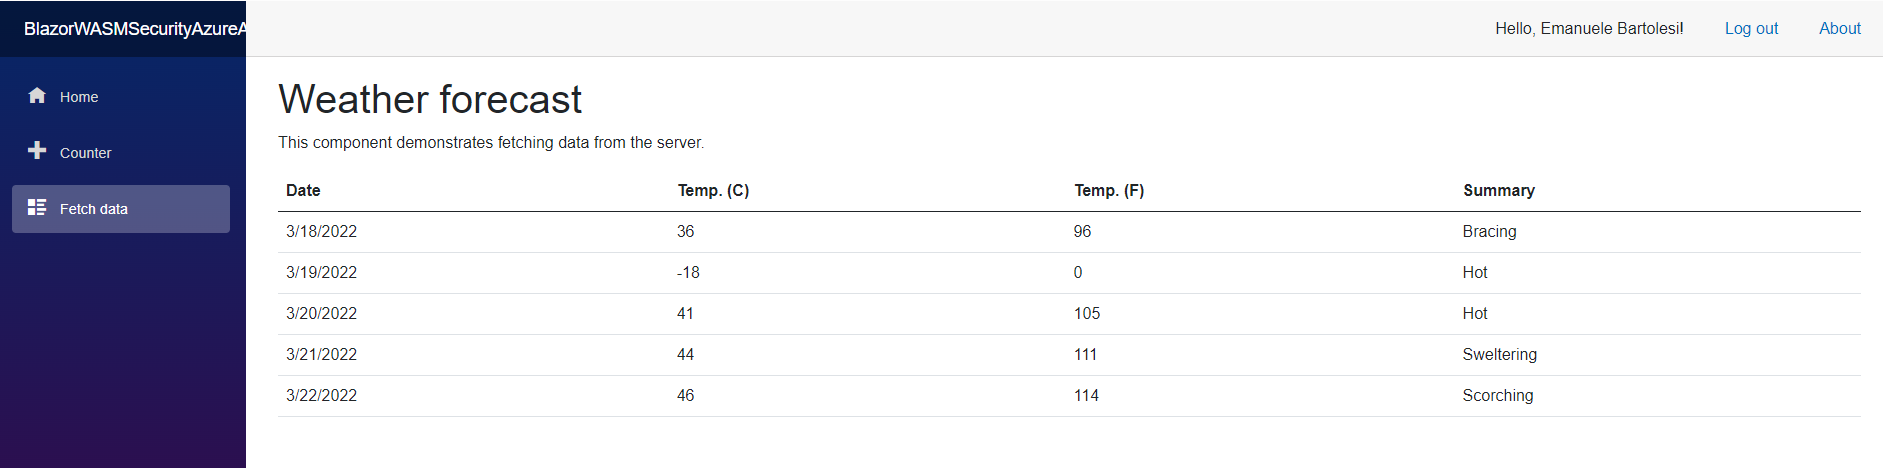Click the Scorching summary cell
1883x468 pixels.
(1497, 396)
